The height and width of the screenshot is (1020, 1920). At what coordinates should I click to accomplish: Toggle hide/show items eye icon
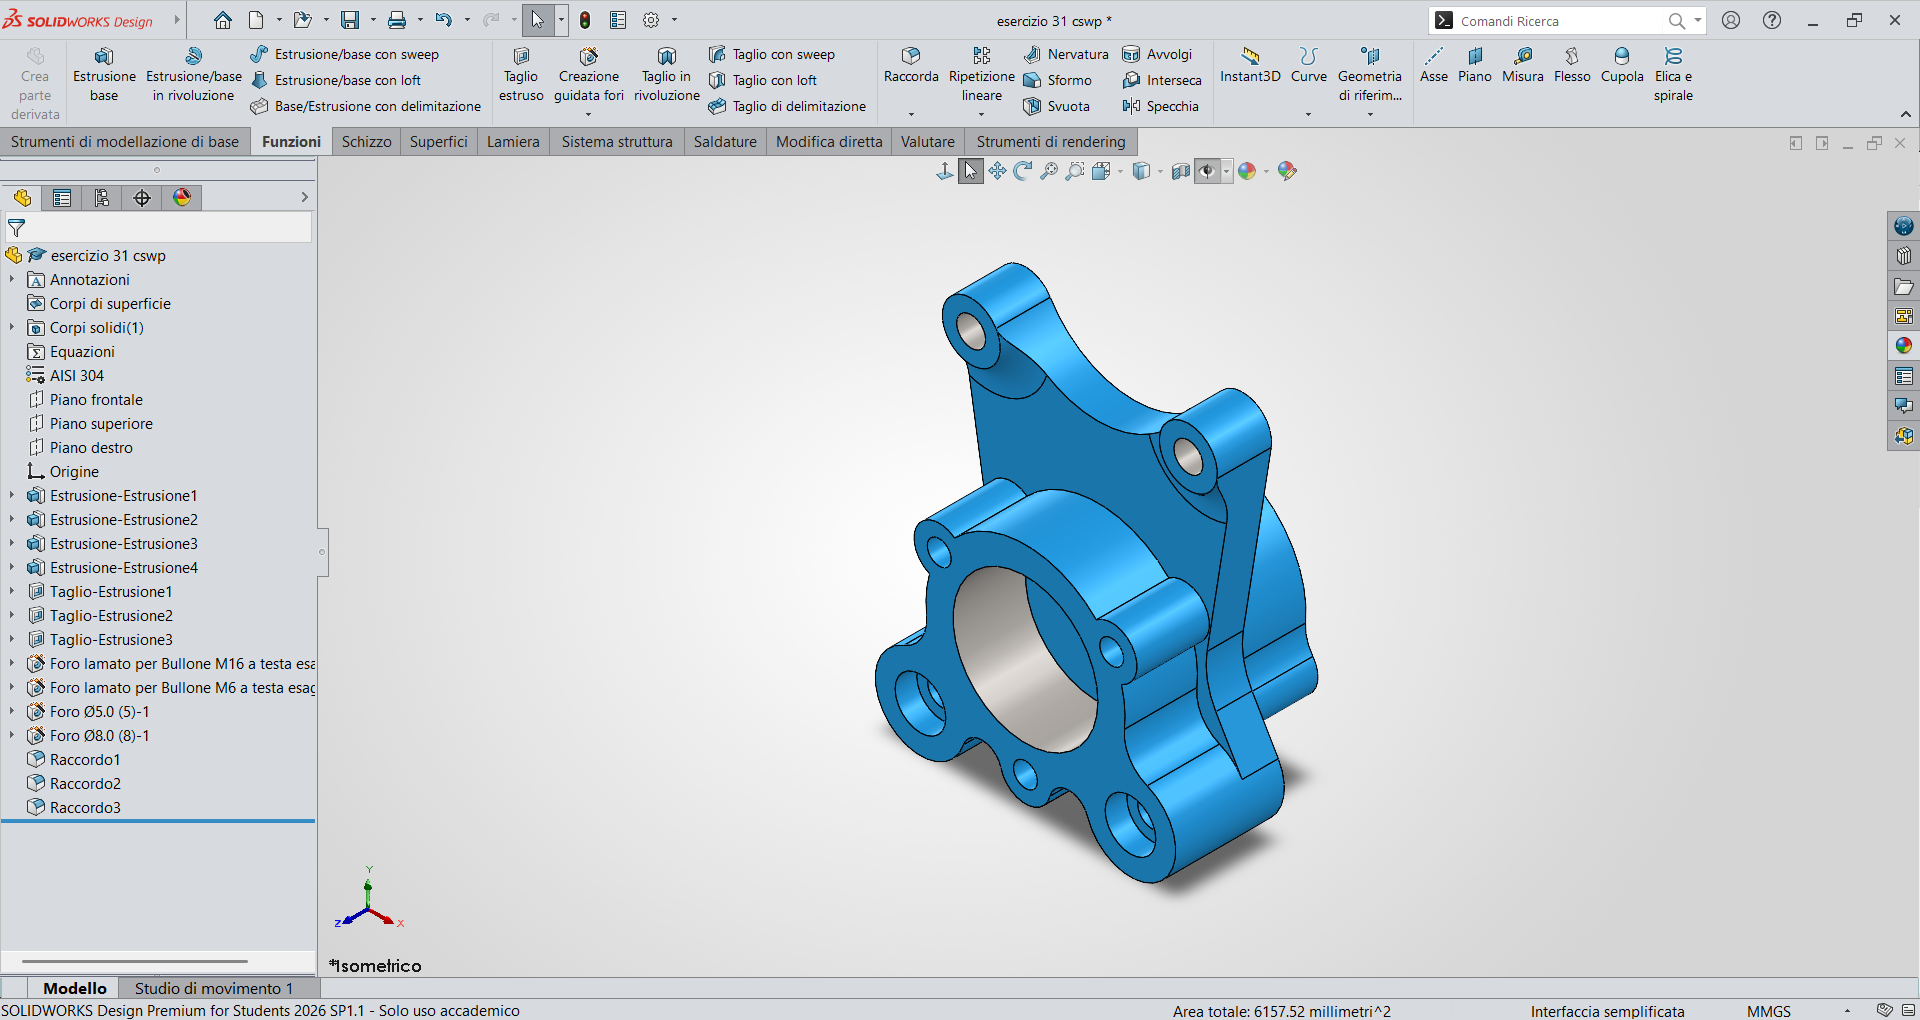(x=1207, y=171)
